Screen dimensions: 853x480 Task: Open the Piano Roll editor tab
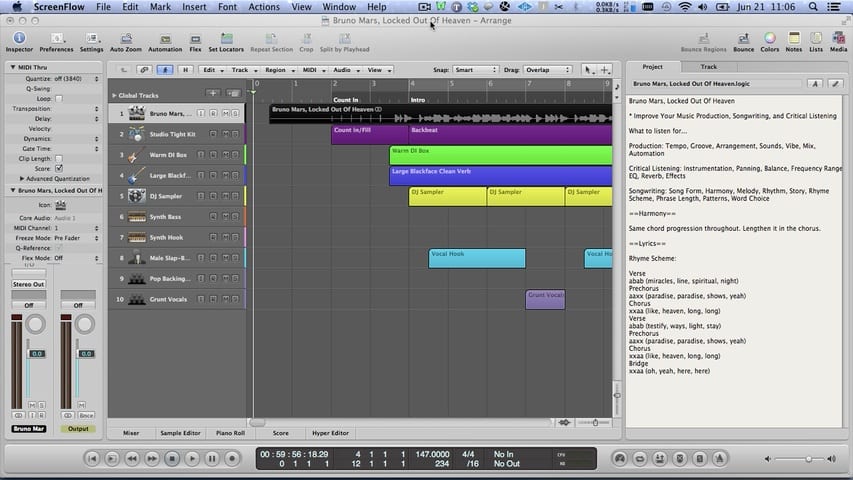[x=230, y=433]
